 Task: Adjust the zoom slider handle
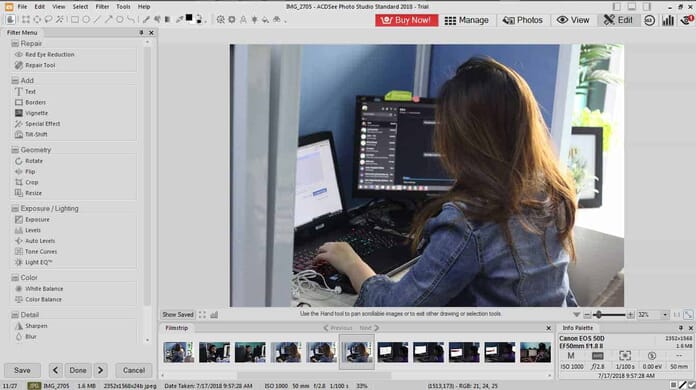598,315
